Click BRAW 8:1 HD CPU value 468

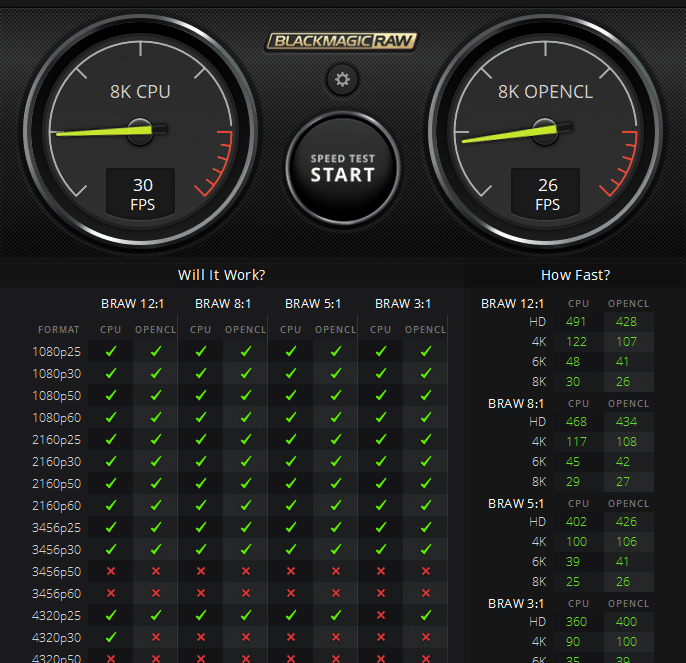(x=576, y=422)
